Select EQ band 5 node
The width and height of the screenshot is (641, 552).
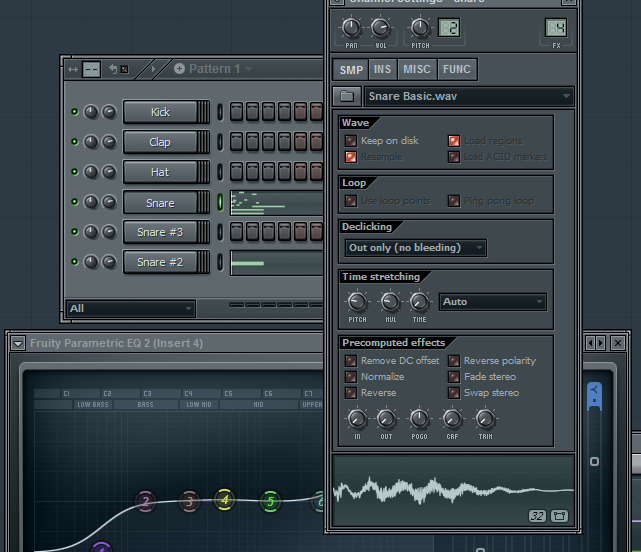[270, 501]
